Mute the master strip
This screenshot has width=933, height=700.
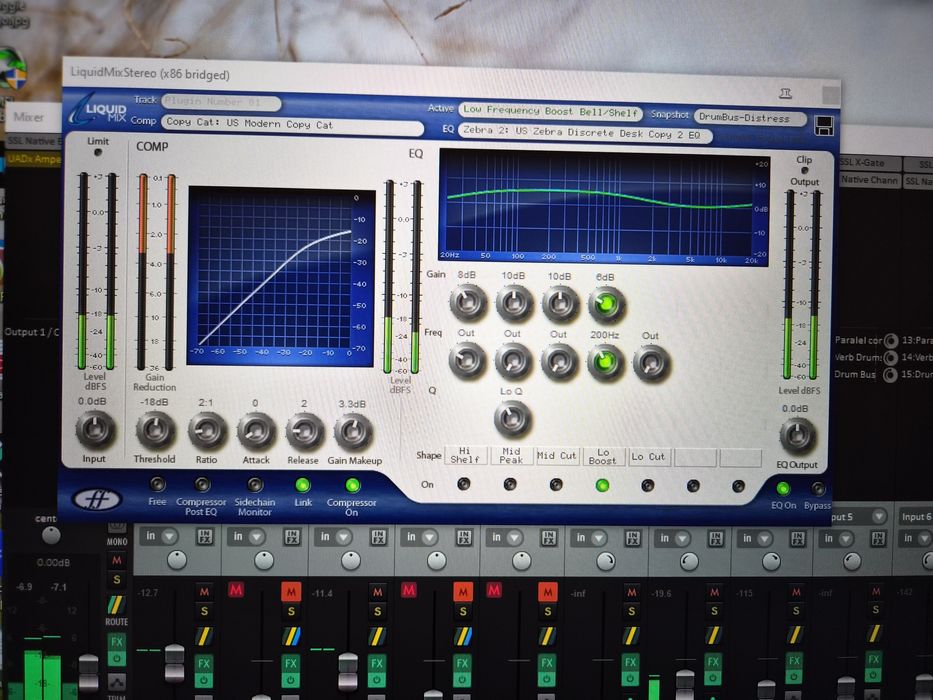coord(117,560)
